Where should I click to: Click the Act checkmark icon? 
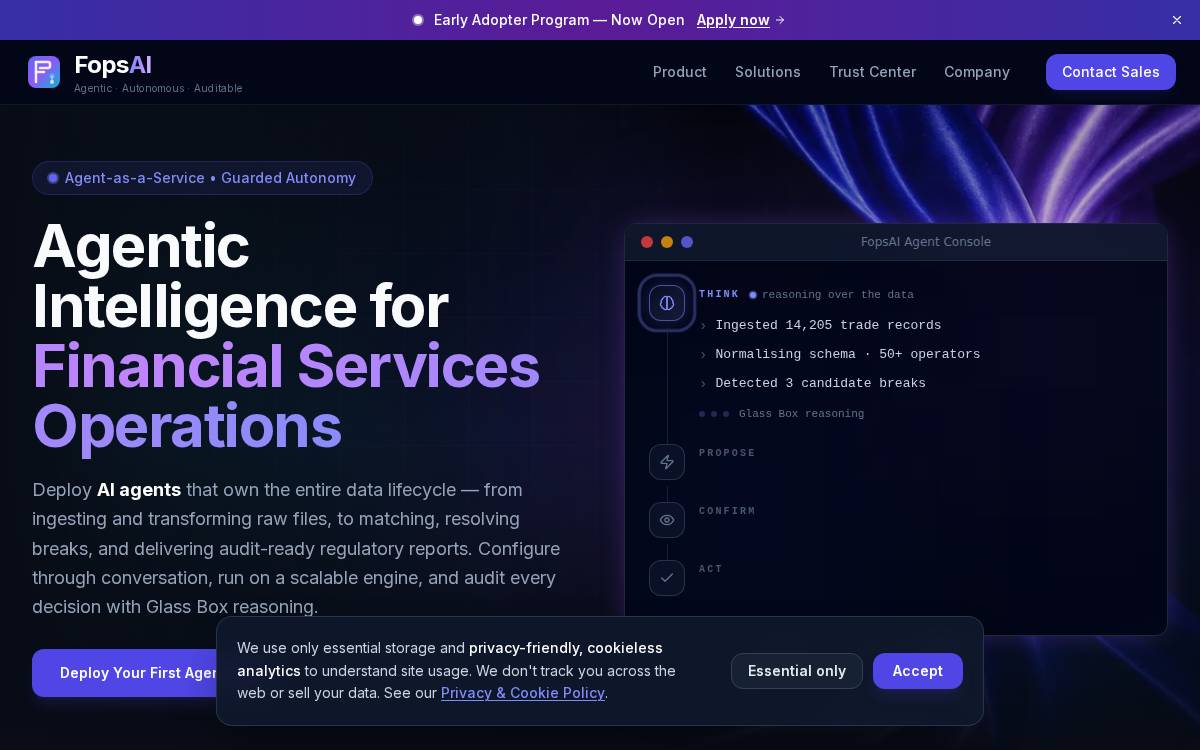coord(667,578)
